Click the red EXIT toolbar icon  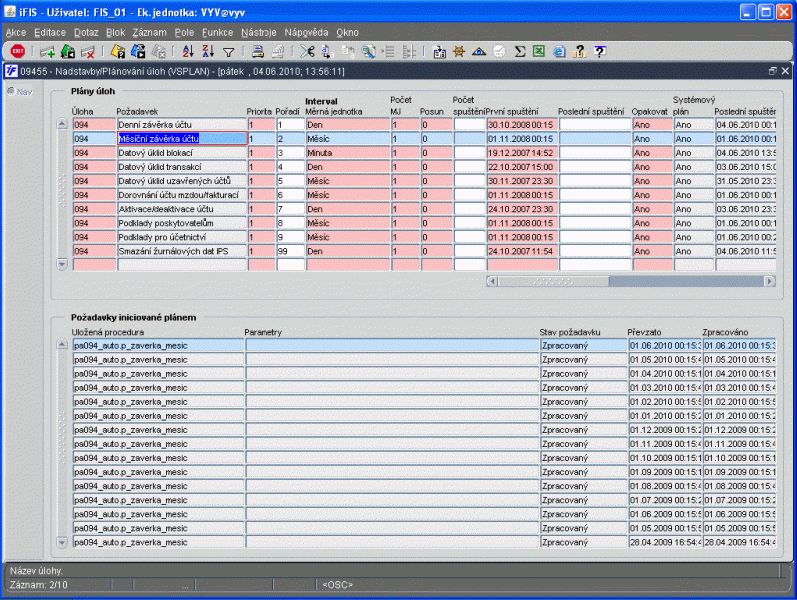pos(17,51)
